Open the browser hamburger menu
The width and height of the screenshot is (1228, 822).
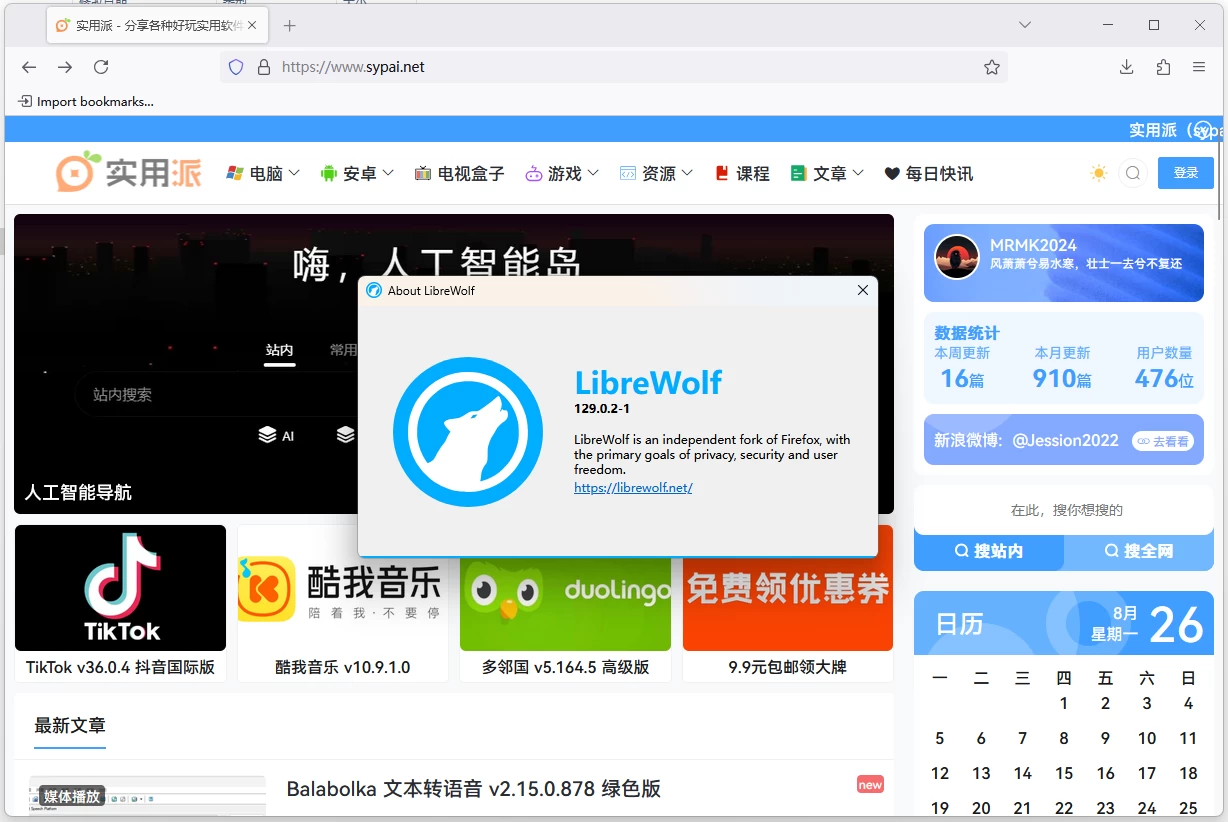1198,66
